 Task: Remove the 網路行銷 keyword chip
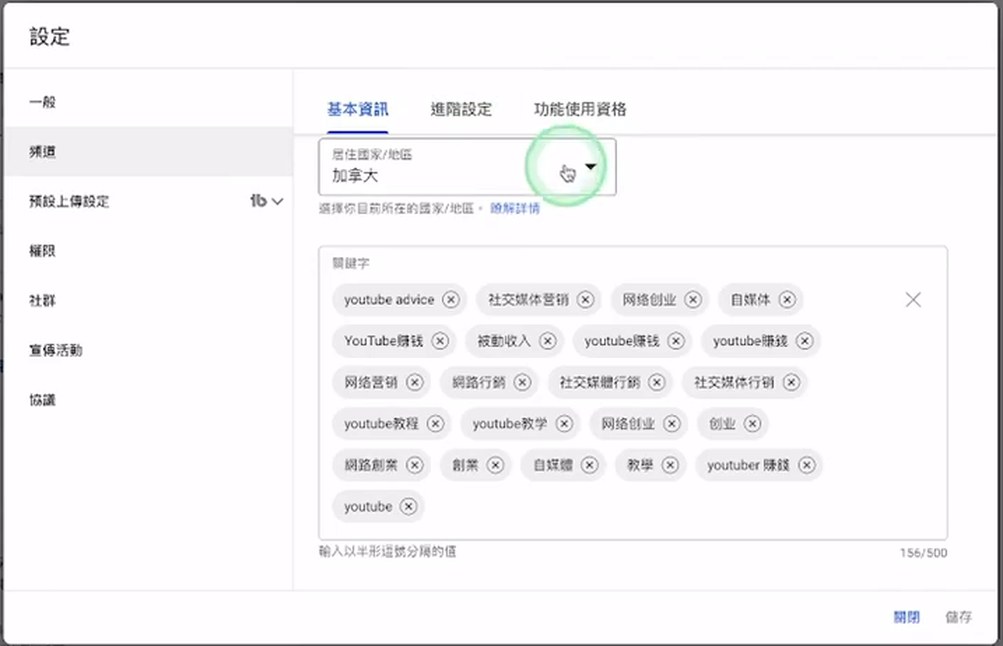coord(523,382)
